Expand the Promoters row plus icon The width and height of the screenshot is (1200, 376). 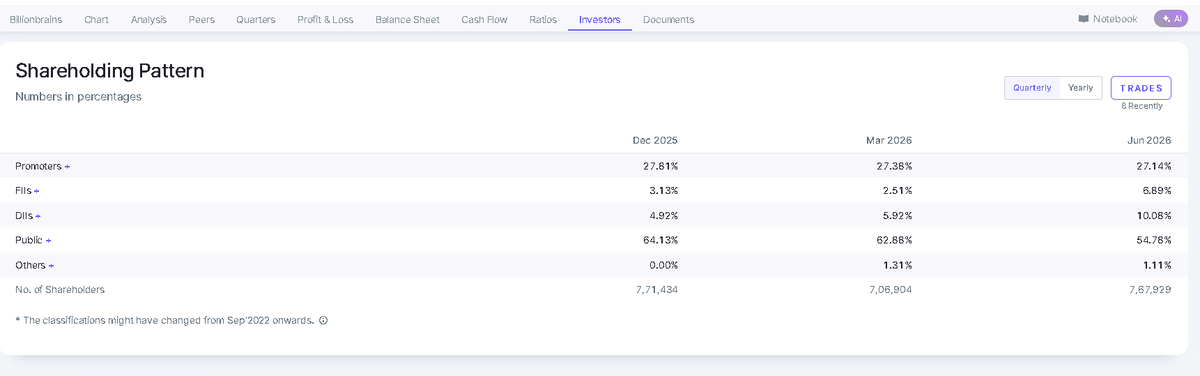pyautogui.click(x=67, y=166)
